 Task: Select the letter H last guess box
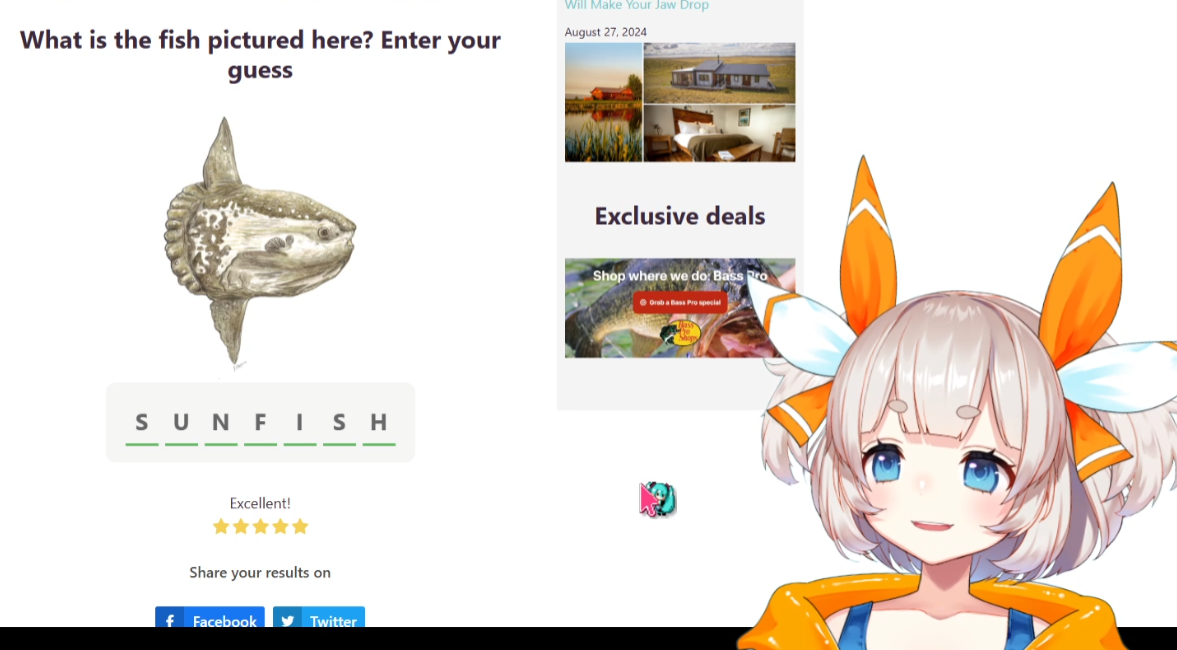click(x=379, y=424)
